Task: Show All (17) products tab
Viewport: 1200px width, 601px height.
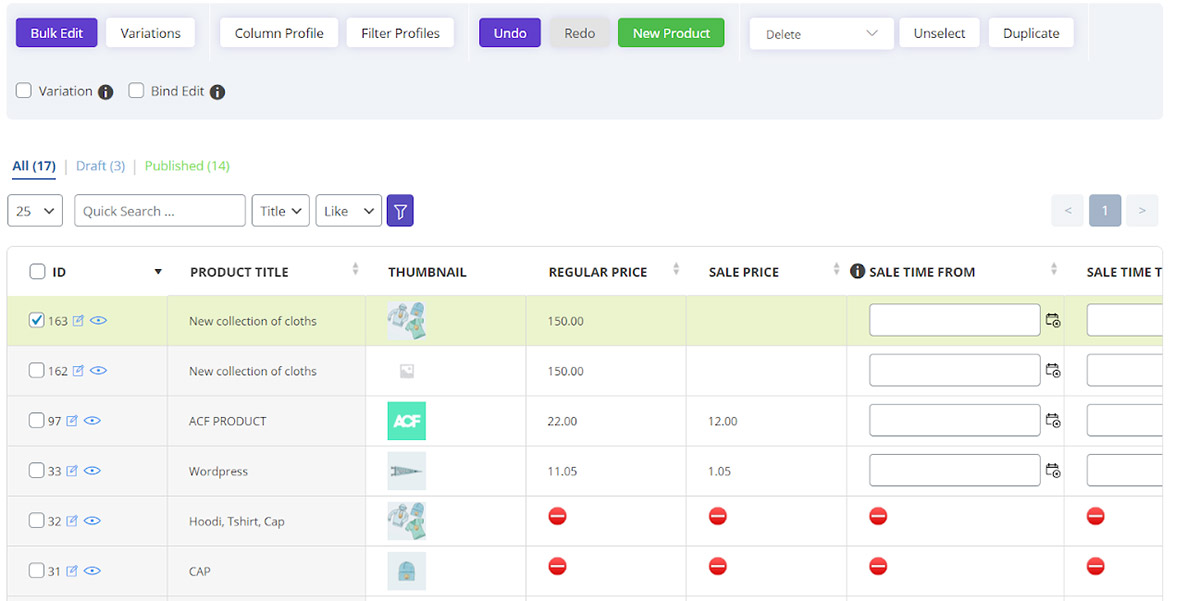Action: pyautogui.click(x=34, y=166)
